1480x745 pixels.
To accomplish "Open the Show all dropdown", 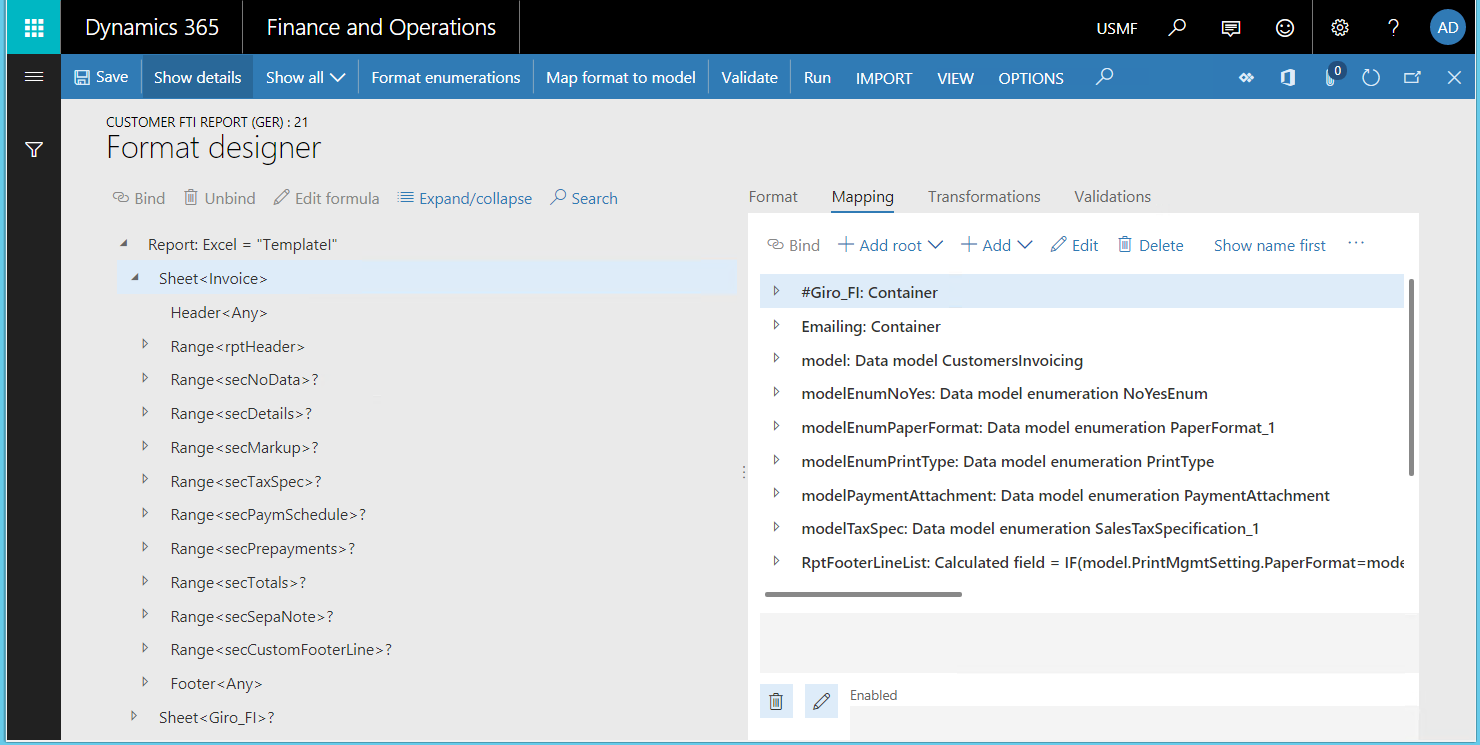I will coord(305,77).
